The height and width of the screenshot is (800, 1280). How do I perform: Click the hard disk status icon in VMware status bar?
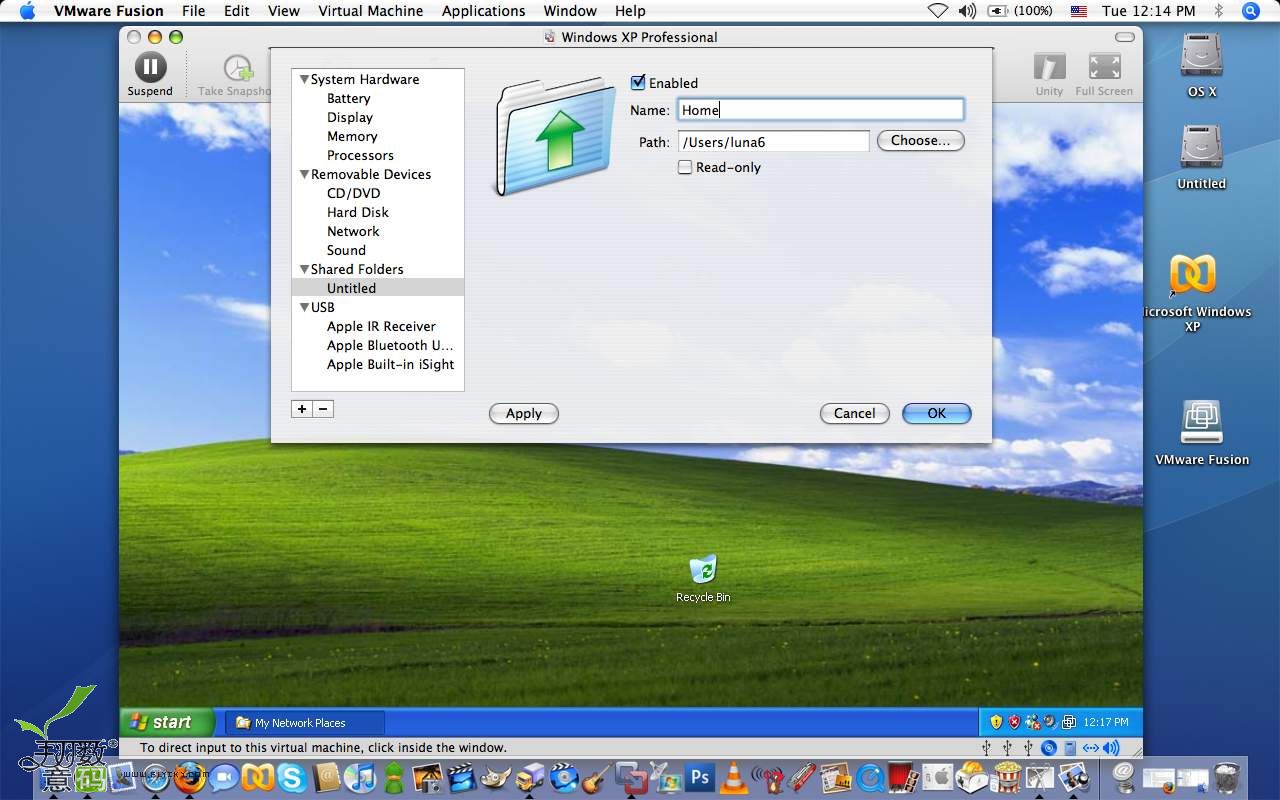[1070, 748]
